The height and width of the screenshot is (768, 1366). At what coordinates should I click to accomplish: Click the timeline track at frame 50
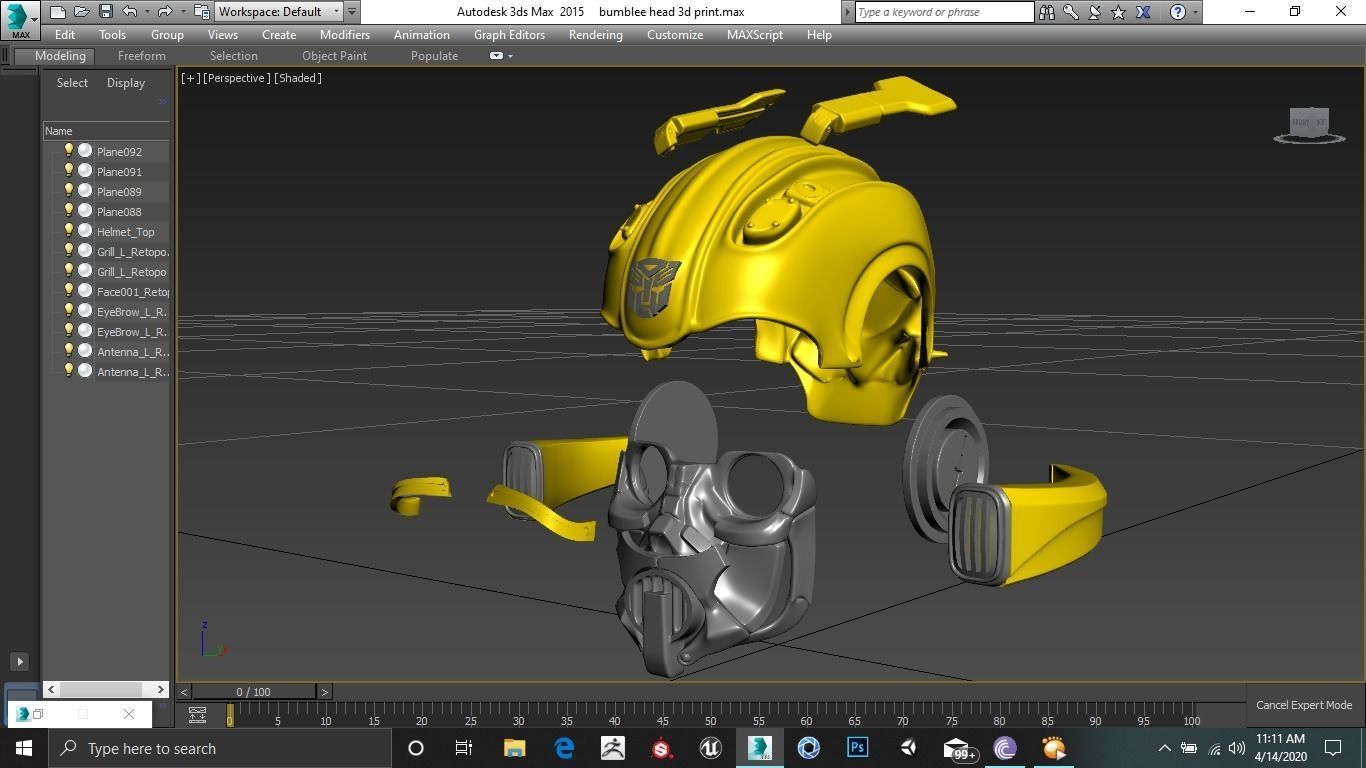click(710, 712)
